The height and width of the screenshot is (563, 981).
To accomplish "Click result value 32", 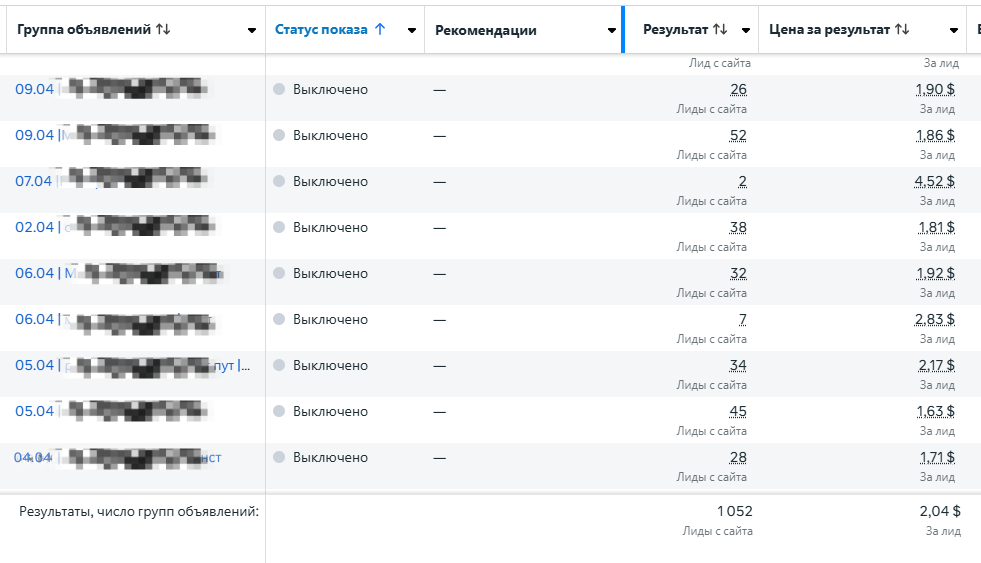I will click(x=738, y=273).
